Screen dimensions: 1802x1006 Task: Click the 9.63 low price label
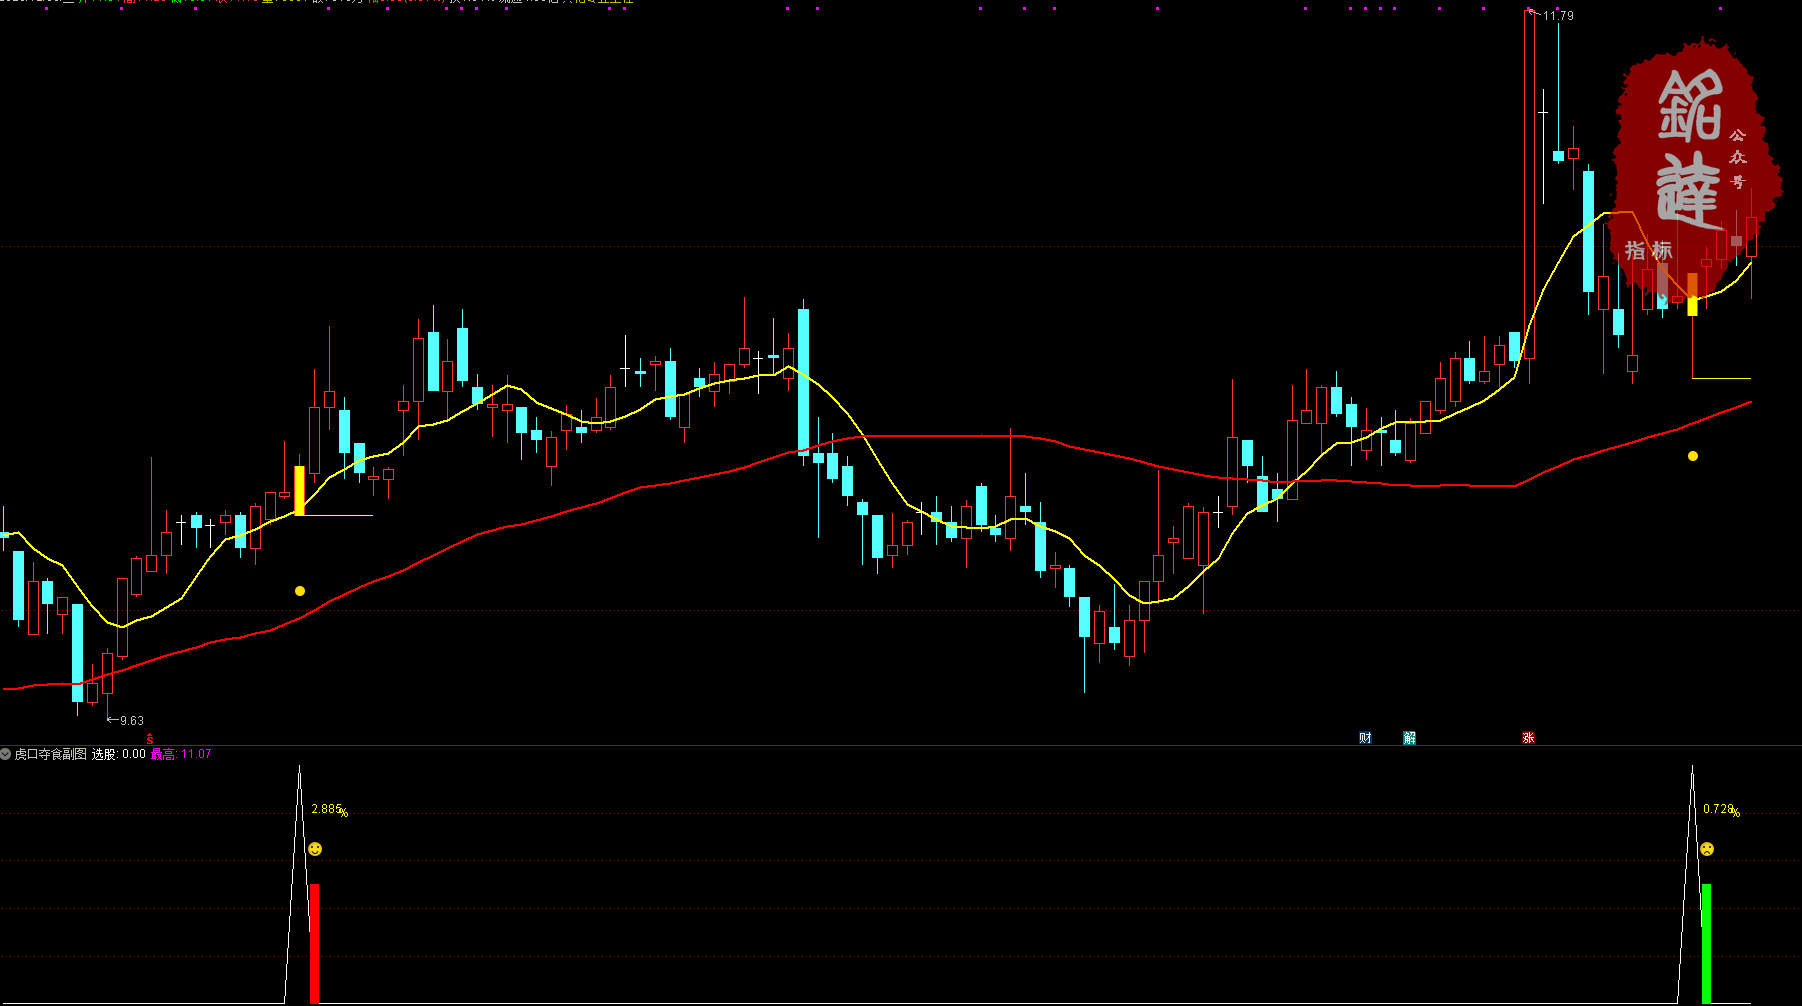click(131, 720)
